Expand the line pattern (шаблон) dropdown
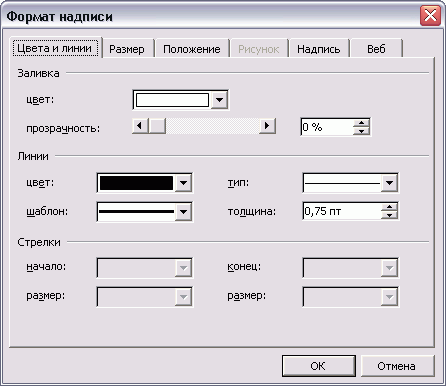Image resolution: width=446 pixels, height=386 pixels. point(183,211)
